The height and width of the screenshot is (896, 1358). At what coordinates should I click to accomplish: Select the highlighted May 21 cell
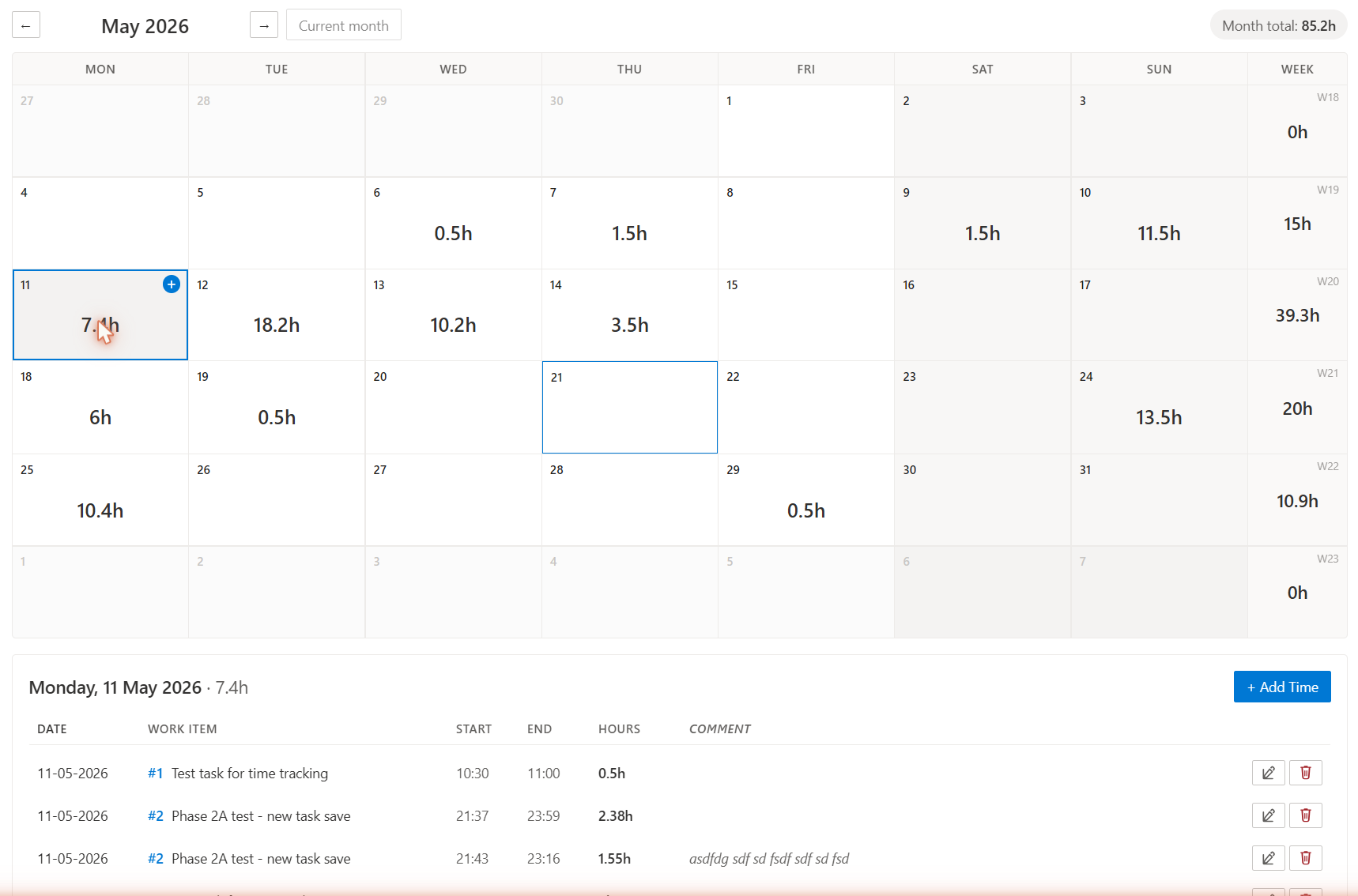coord(630,407)
